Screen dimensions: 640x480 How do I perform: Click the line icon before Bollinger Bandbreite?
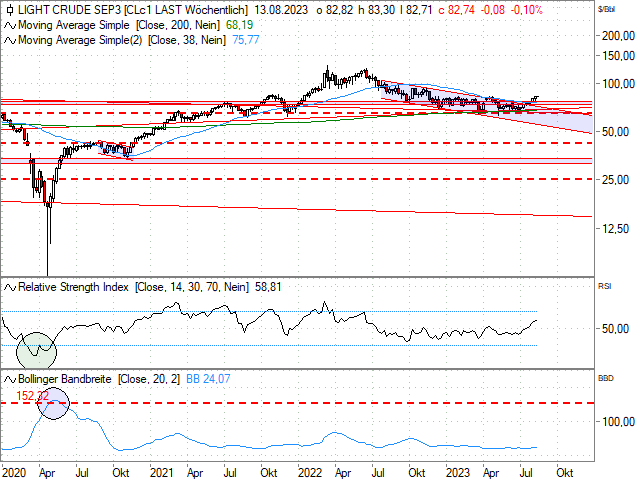point(10,380)
